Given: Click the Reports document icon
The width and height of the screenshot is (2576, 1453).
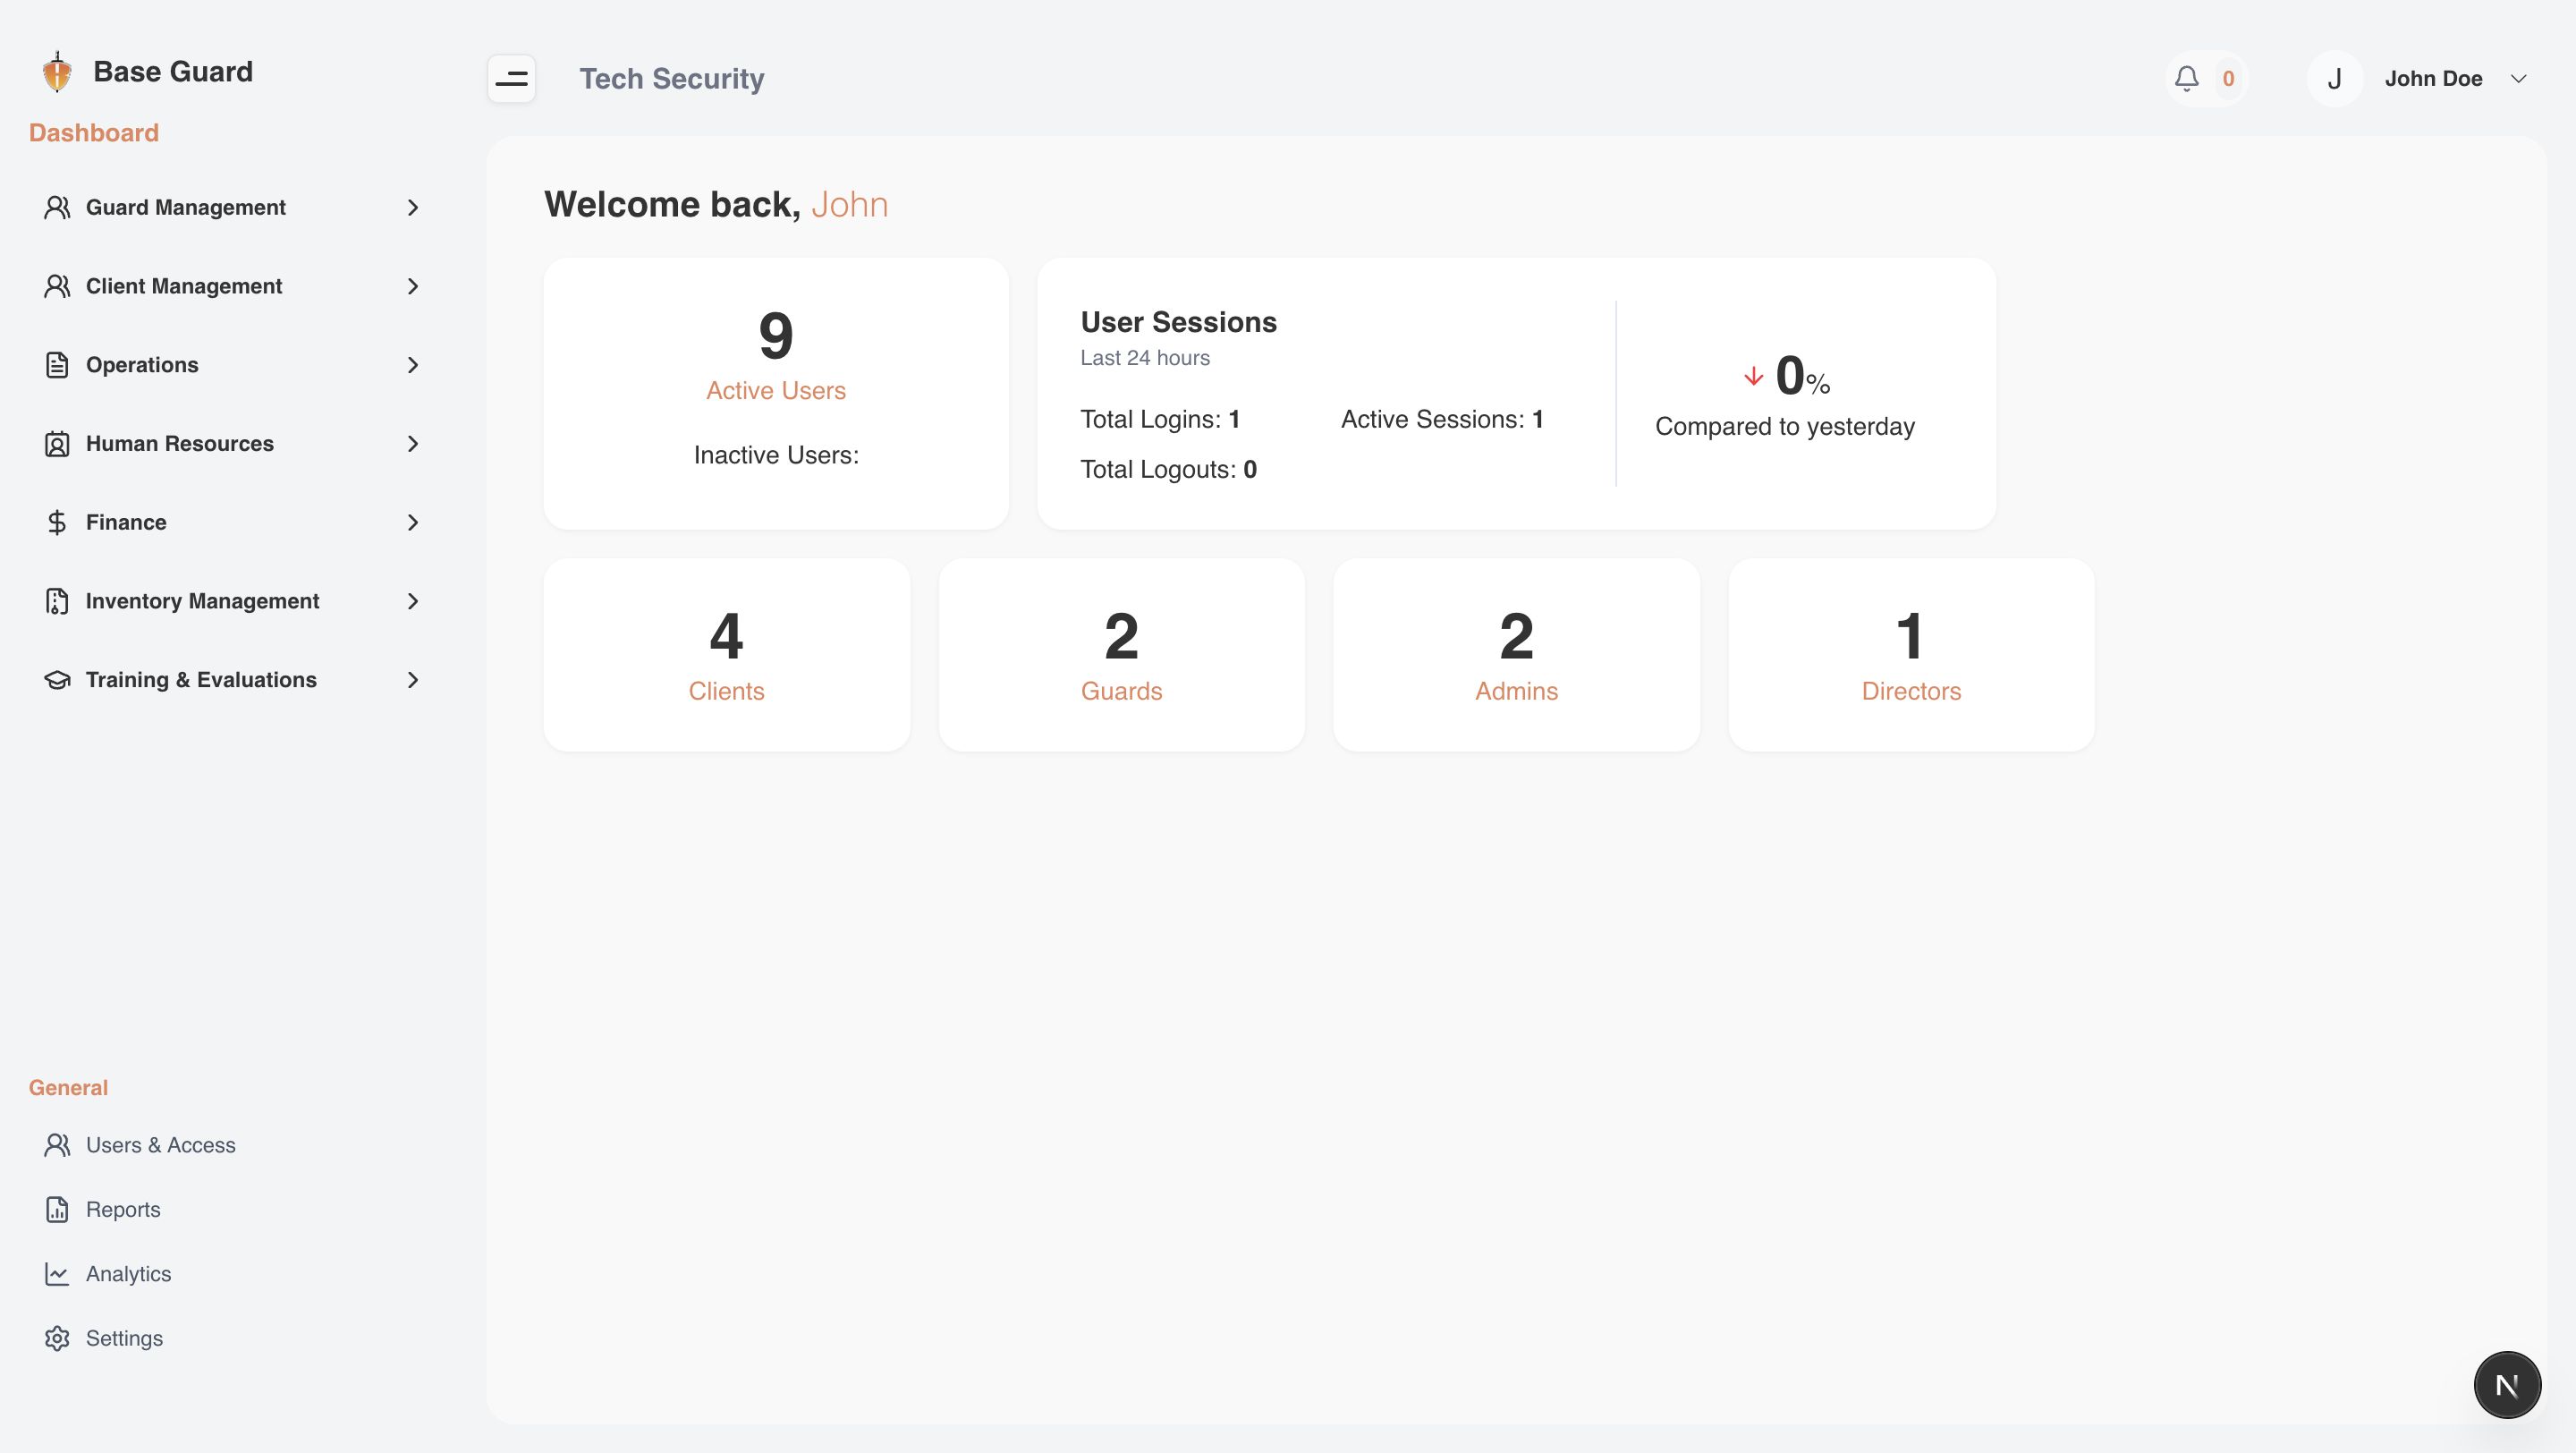Looking at the screenshot, I should pyautogui.click(x=57, y=1209).
